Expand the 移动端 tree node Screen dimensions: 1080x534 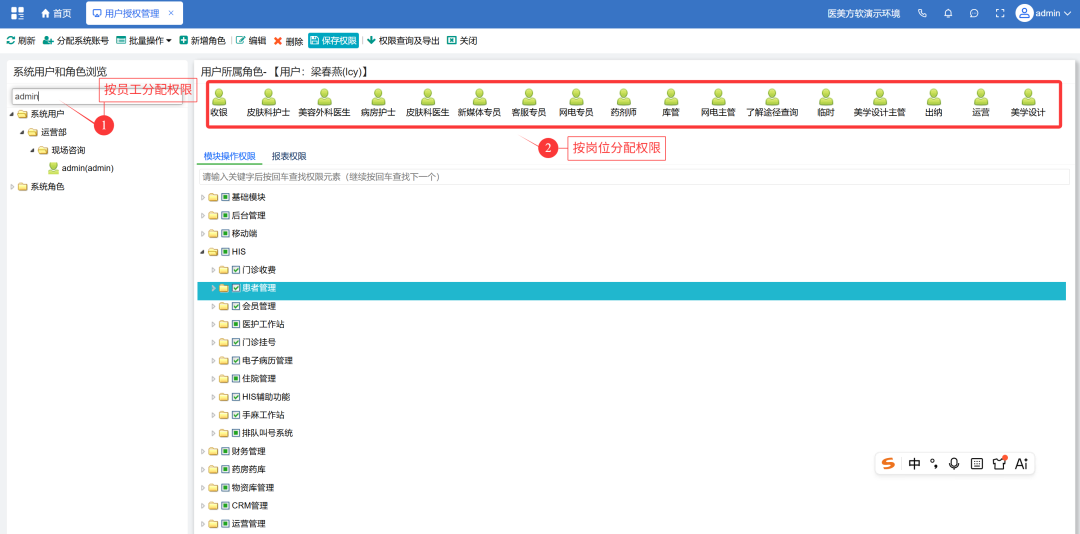pyautogui.click(x=202, y=234)
